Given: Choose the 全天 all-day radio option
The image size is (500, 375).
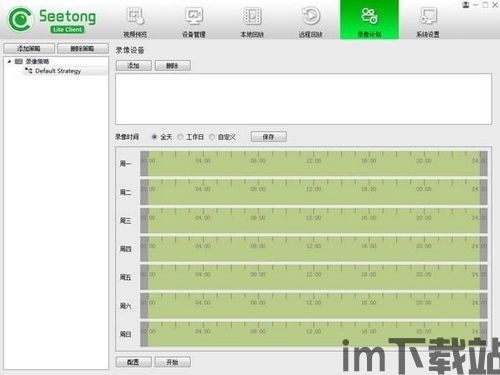Looking at the screenshot, I should [154, 137].
